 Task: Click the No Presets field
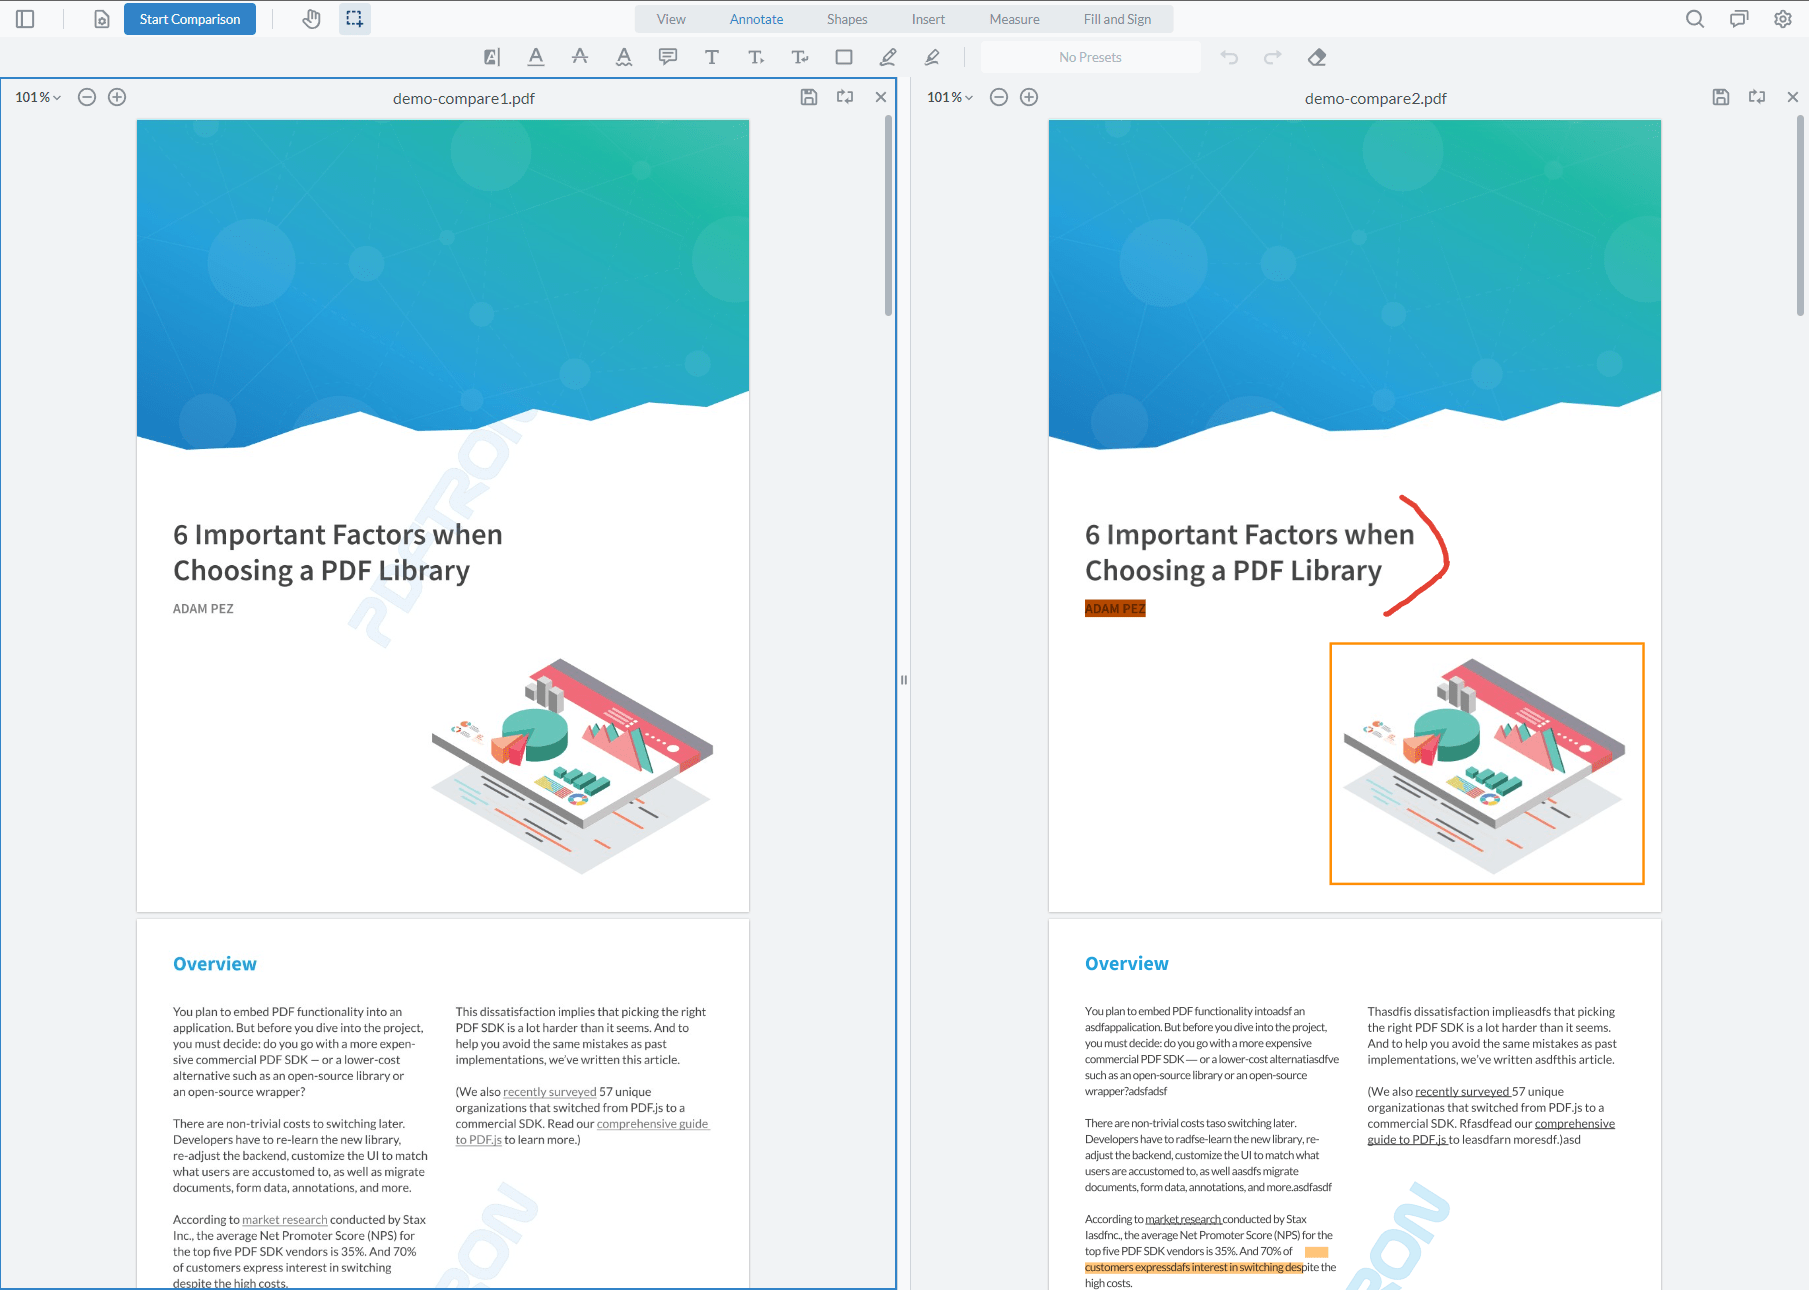(x=1090, y=57)
